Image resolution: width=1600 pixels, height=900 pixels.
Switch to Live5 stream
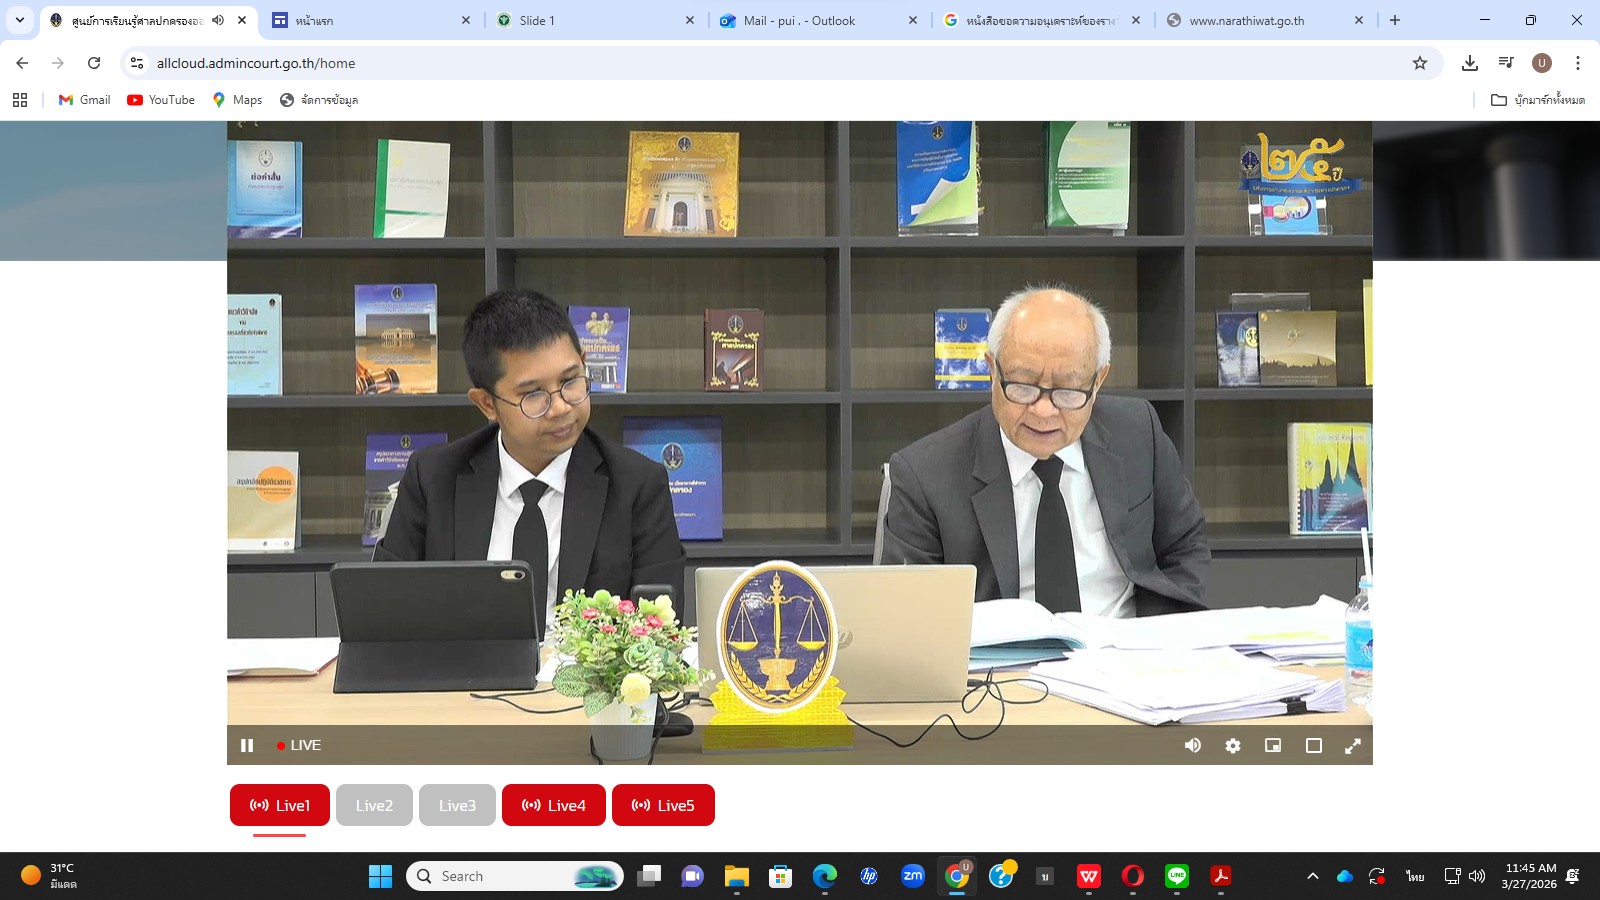663,805
